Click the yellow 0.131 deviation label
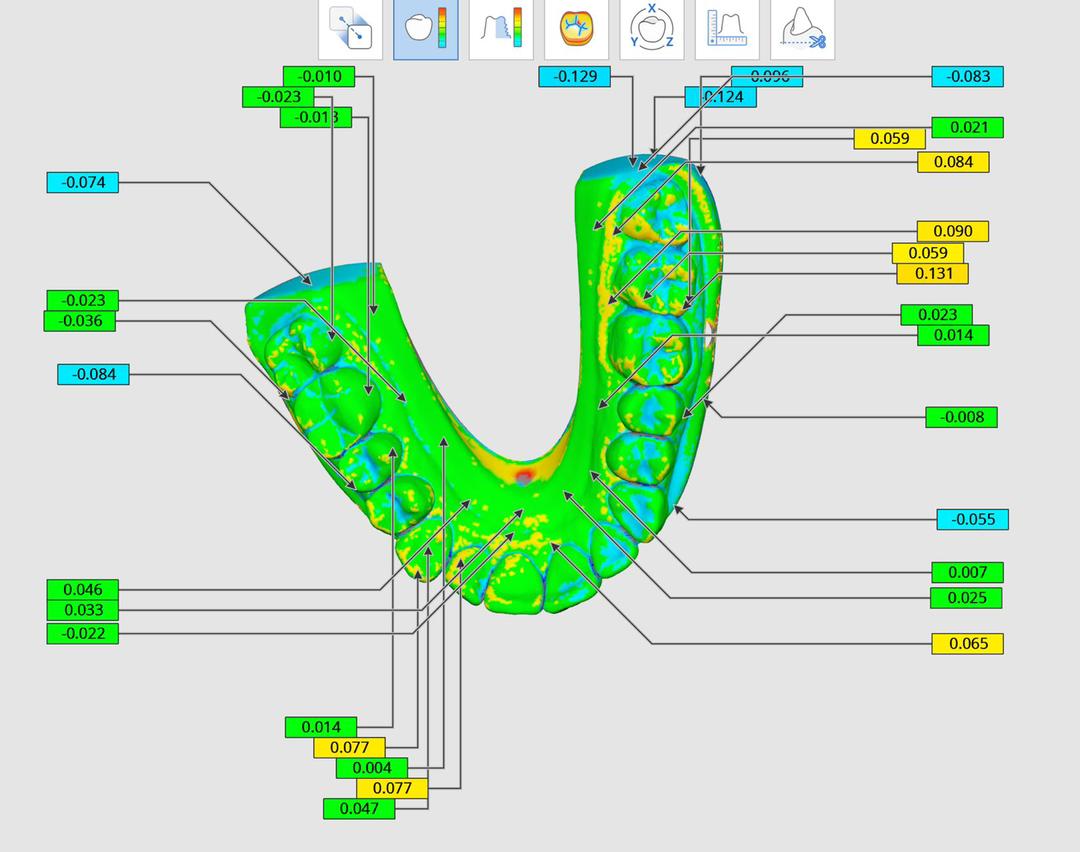Screen dimensions: 1080x852 pos(932,273)
